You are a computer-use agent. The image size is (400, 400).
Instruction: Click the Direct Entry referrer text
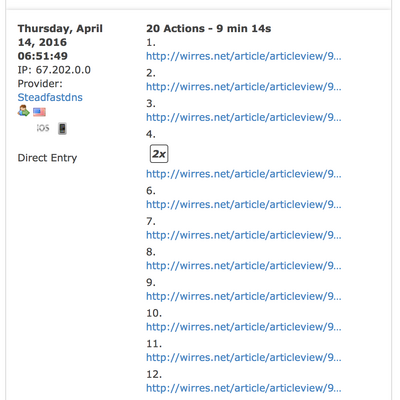tap(47, 158)
